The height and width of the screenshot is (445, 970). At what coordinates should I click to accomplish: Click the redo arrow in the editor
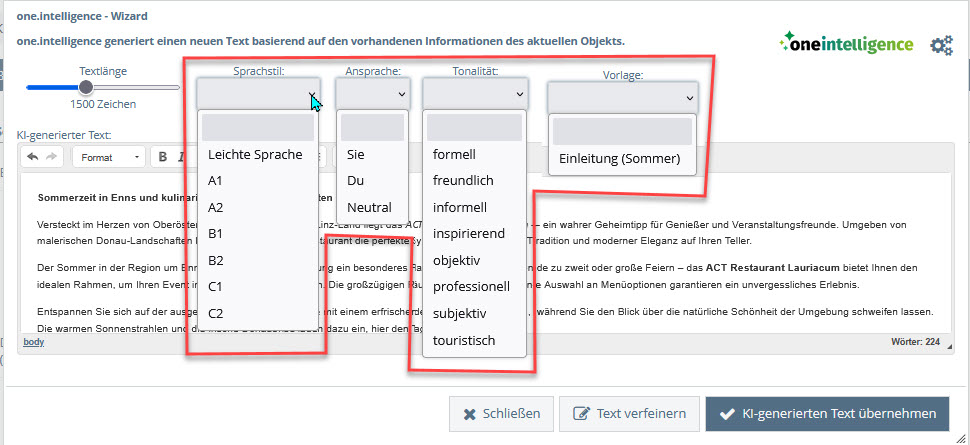click(x=51, y=157)
